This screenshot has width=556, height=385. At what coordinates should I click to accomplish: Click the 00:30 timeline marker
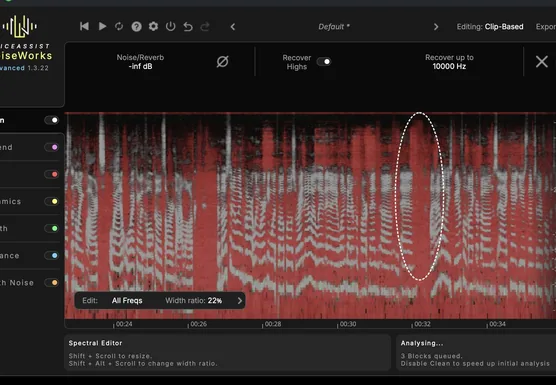point(348,324)
